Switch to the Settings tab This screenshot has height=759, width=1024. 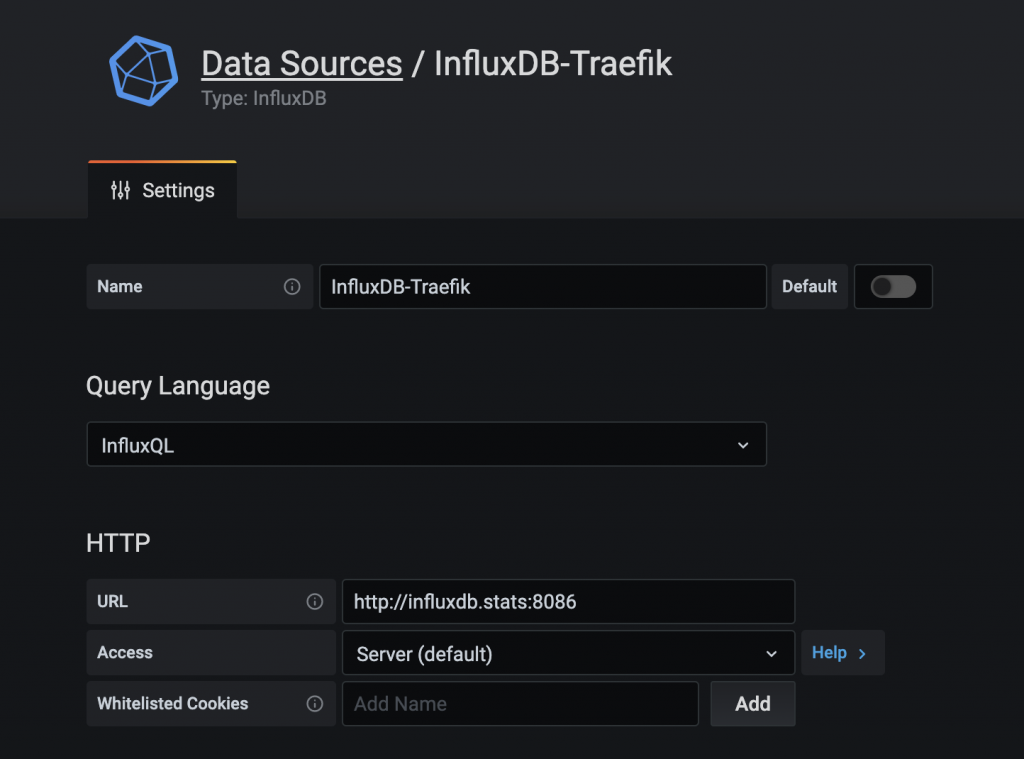pos(163,190)
